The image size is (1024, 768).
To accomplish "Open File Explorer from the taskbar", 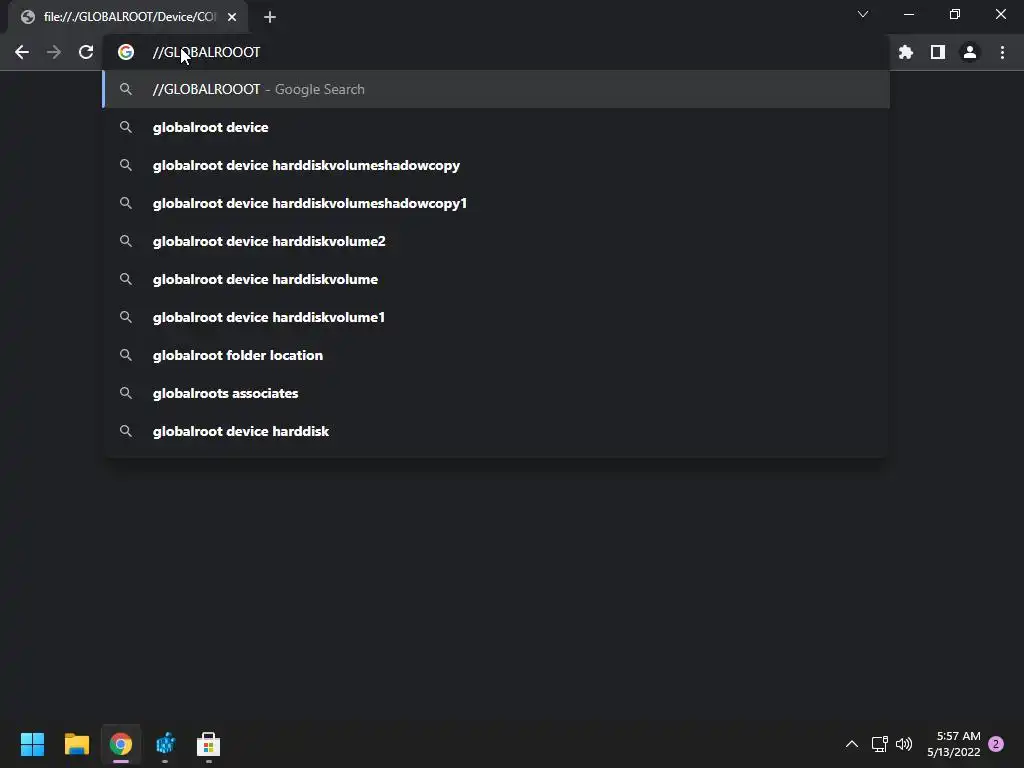I will (76, 744).
